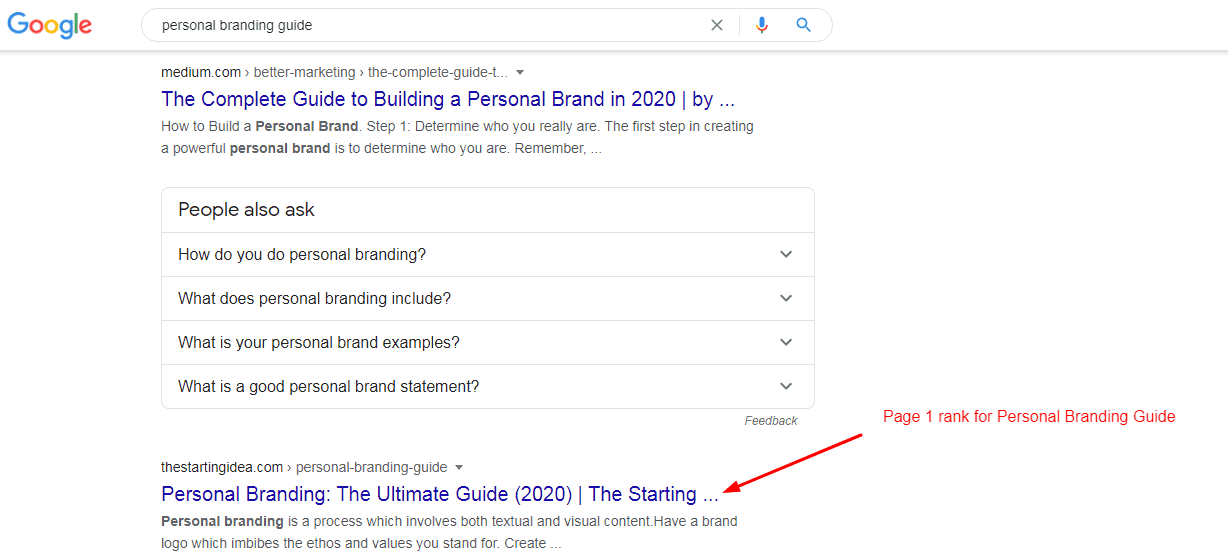Image resolution: width=1228 pixels, height=552 pixels.
Task: Click the "People also ask" heading
Action: click(x=246, y=210)
